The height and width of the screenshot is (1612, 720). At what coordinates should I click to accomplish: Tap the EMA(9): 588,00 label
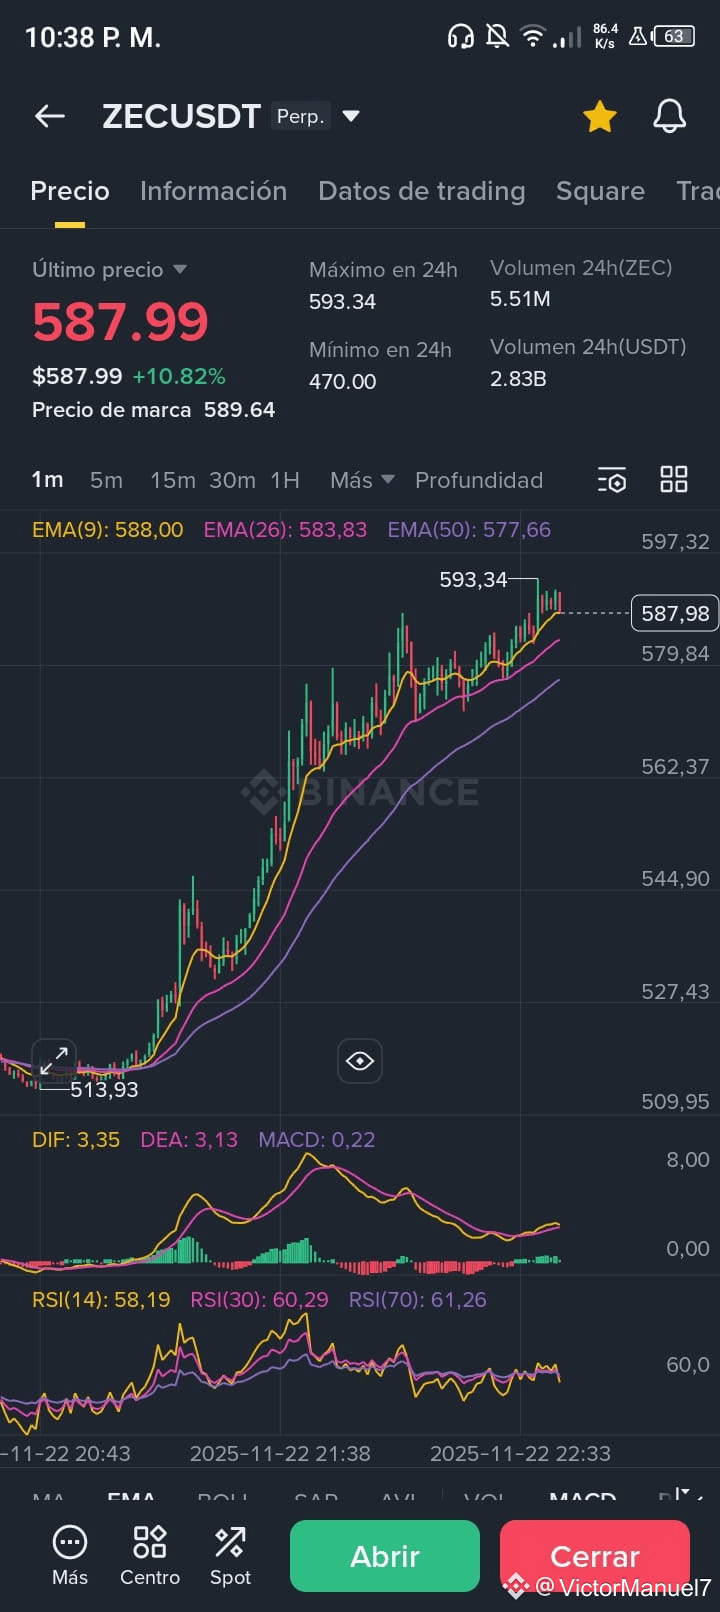(x=108, y=530)
